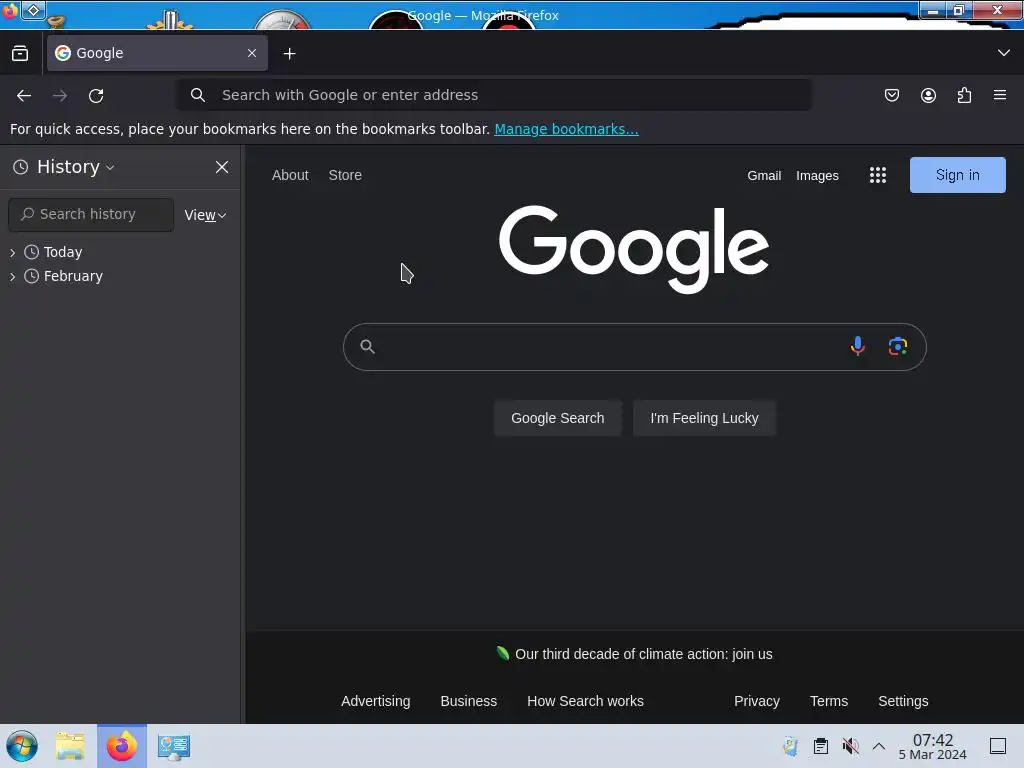Open Privacy footer link
Screen dimensions: 1024x768
tap(756, 701)
